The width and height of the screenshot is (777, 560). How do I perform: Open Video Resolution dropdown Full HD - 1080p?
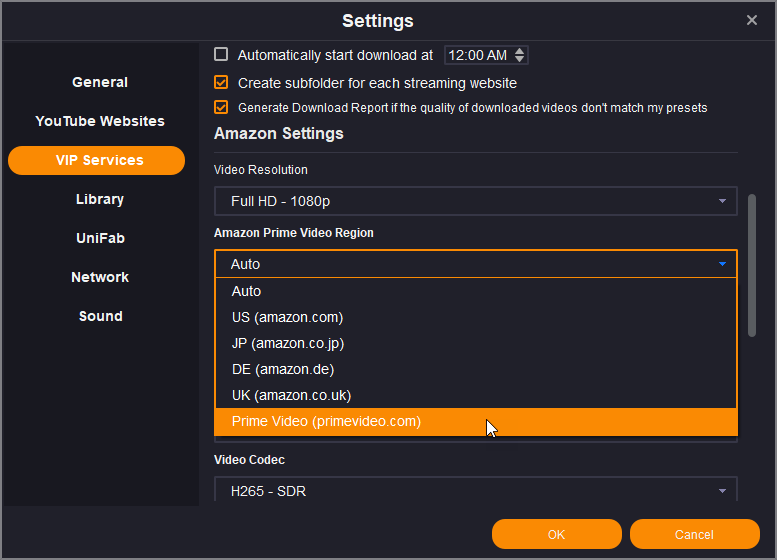475,201
